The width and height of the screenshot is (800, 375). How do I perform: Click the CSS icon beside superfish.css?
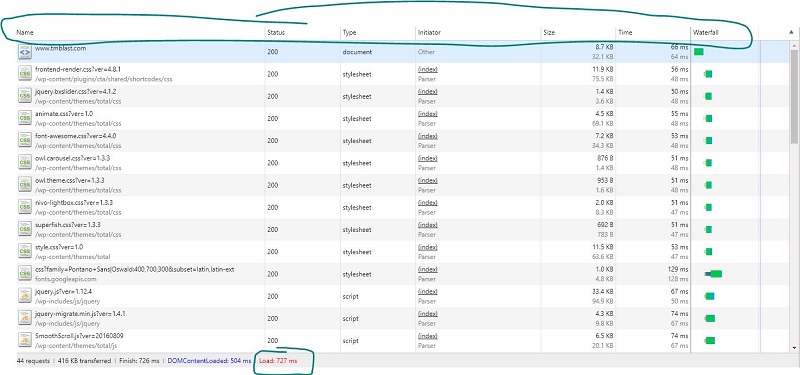pyautogui.click(x=24, y=230)
